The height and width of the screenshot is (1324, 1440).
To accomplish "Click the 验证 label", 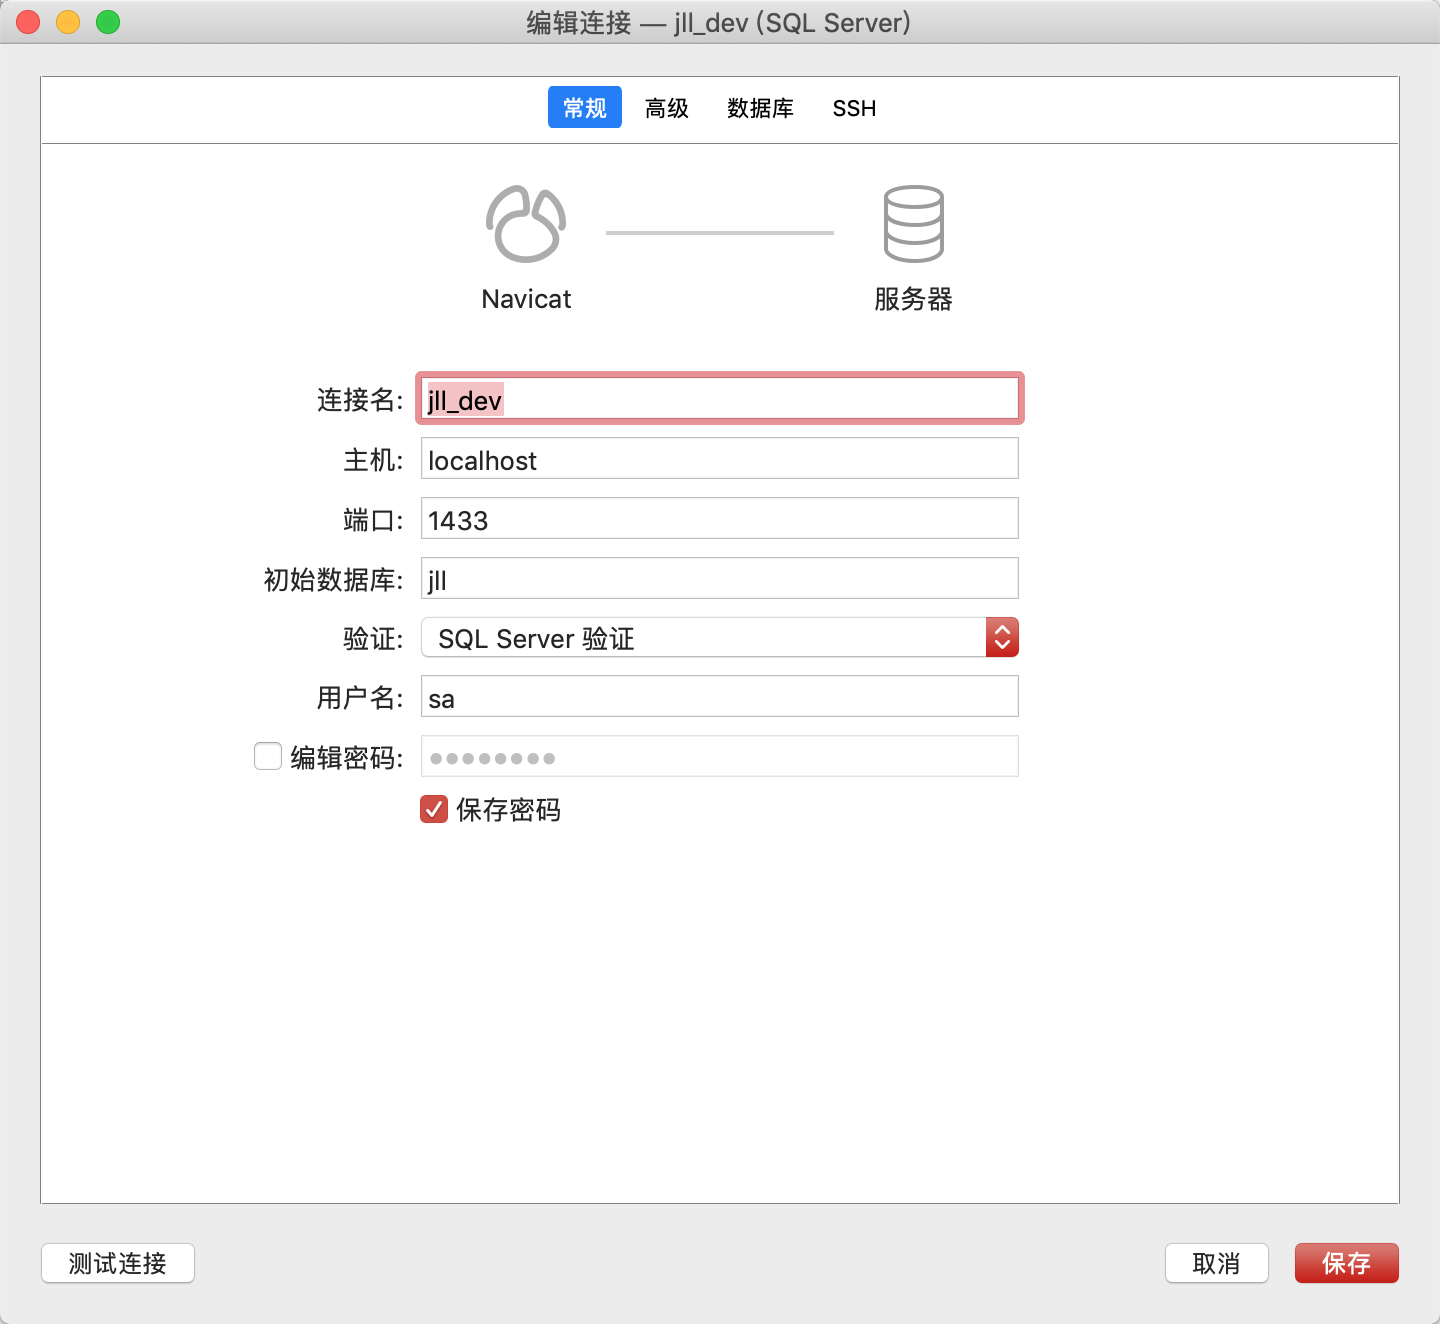I will coord(373,639).
